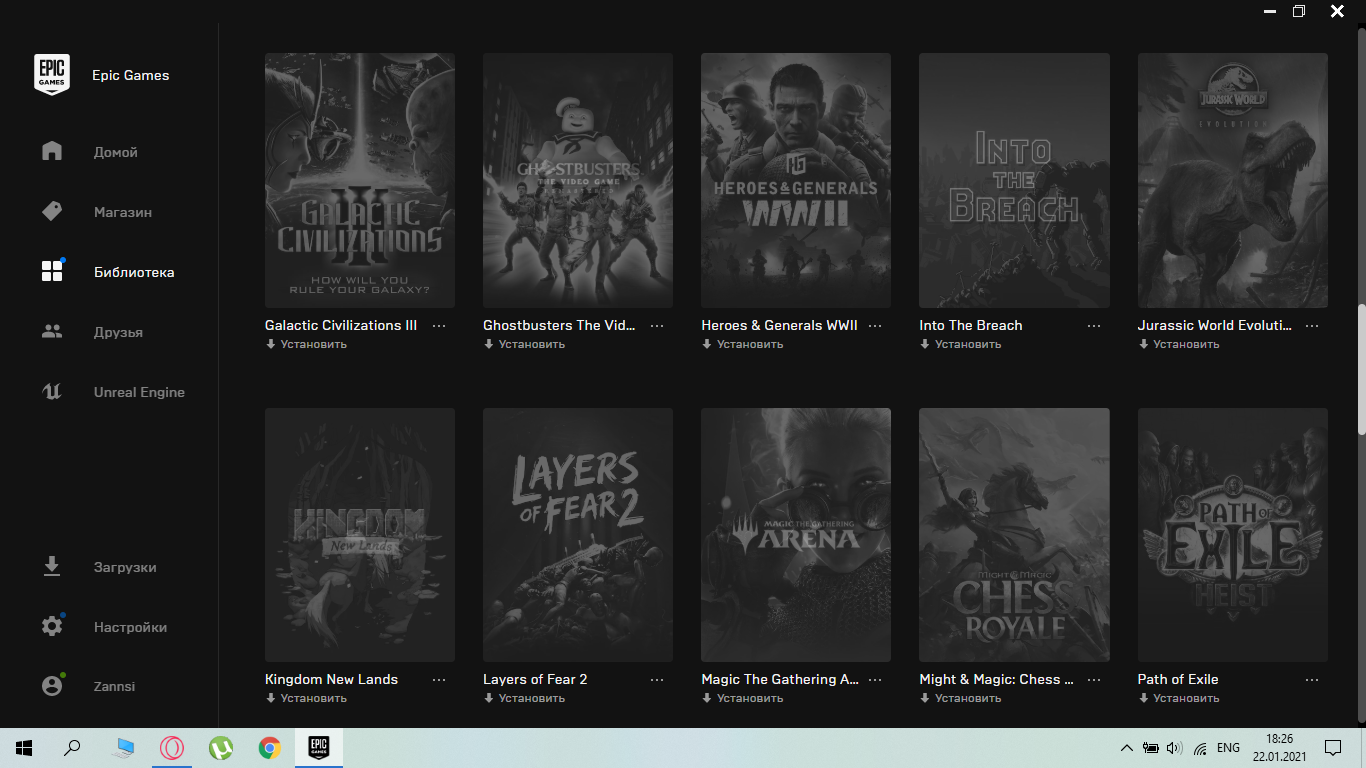The image size is (1366, 768).
Task: Open options dots for Jurassic World Evolution
Action: (1312, 326)
